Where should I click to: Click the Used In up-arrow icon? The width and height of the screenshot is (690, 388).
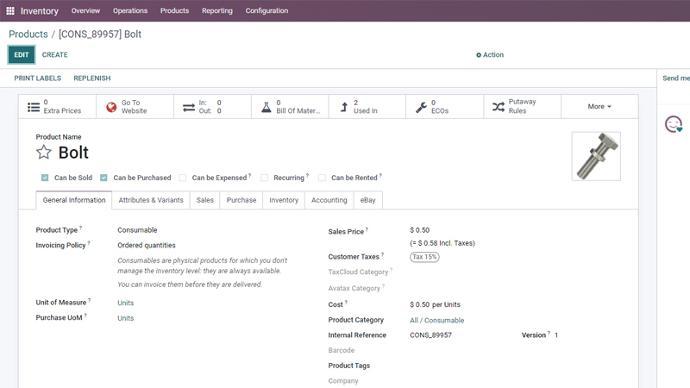(344, 107)
